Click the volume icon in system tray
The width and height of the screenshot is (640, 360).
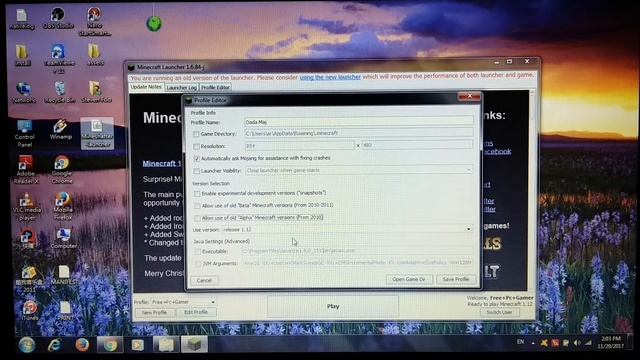pos(577,343)
